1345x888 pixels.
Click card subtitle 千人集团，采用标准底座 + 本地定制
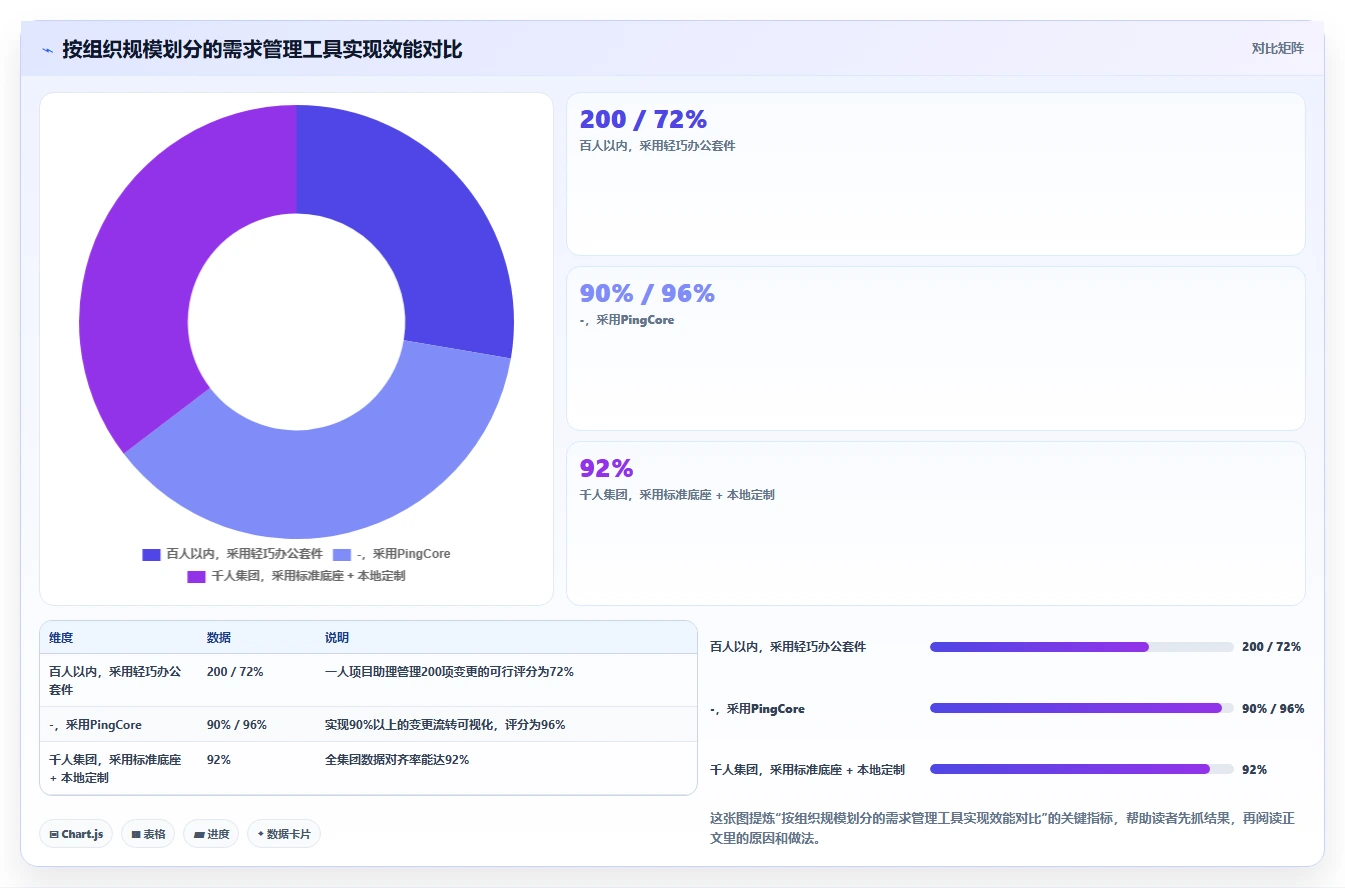(x=677, y=495)
